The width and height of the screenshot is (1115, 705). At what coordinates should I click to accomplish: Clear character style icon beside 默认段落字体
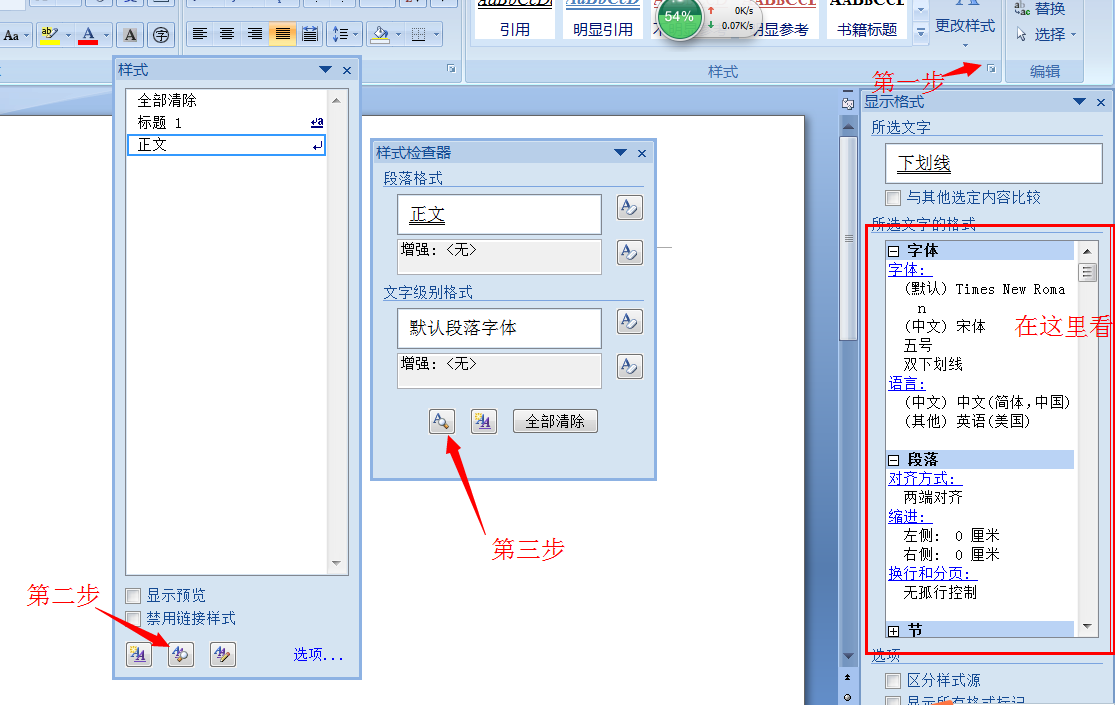(x=629, y=322)
